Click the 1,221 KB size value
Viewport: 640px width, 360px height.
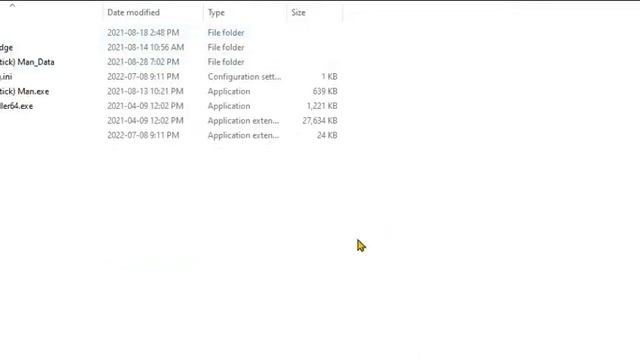322,106
